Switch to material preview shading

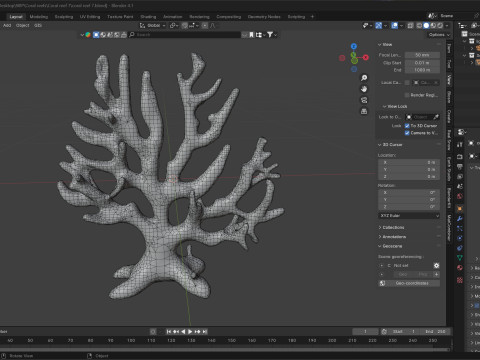point(433,26)
